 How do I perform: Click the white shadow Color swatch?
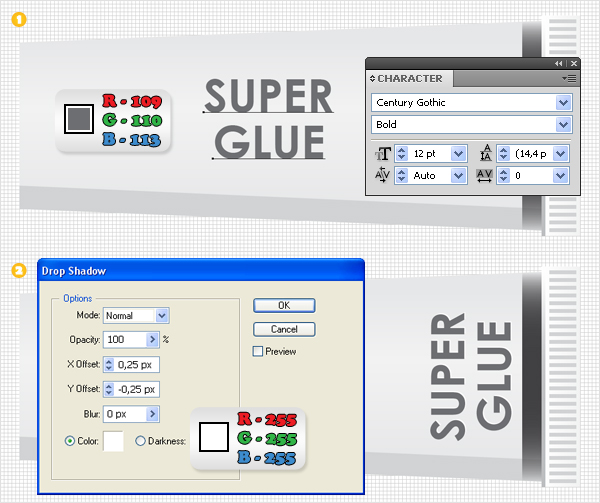pos(113,441)
